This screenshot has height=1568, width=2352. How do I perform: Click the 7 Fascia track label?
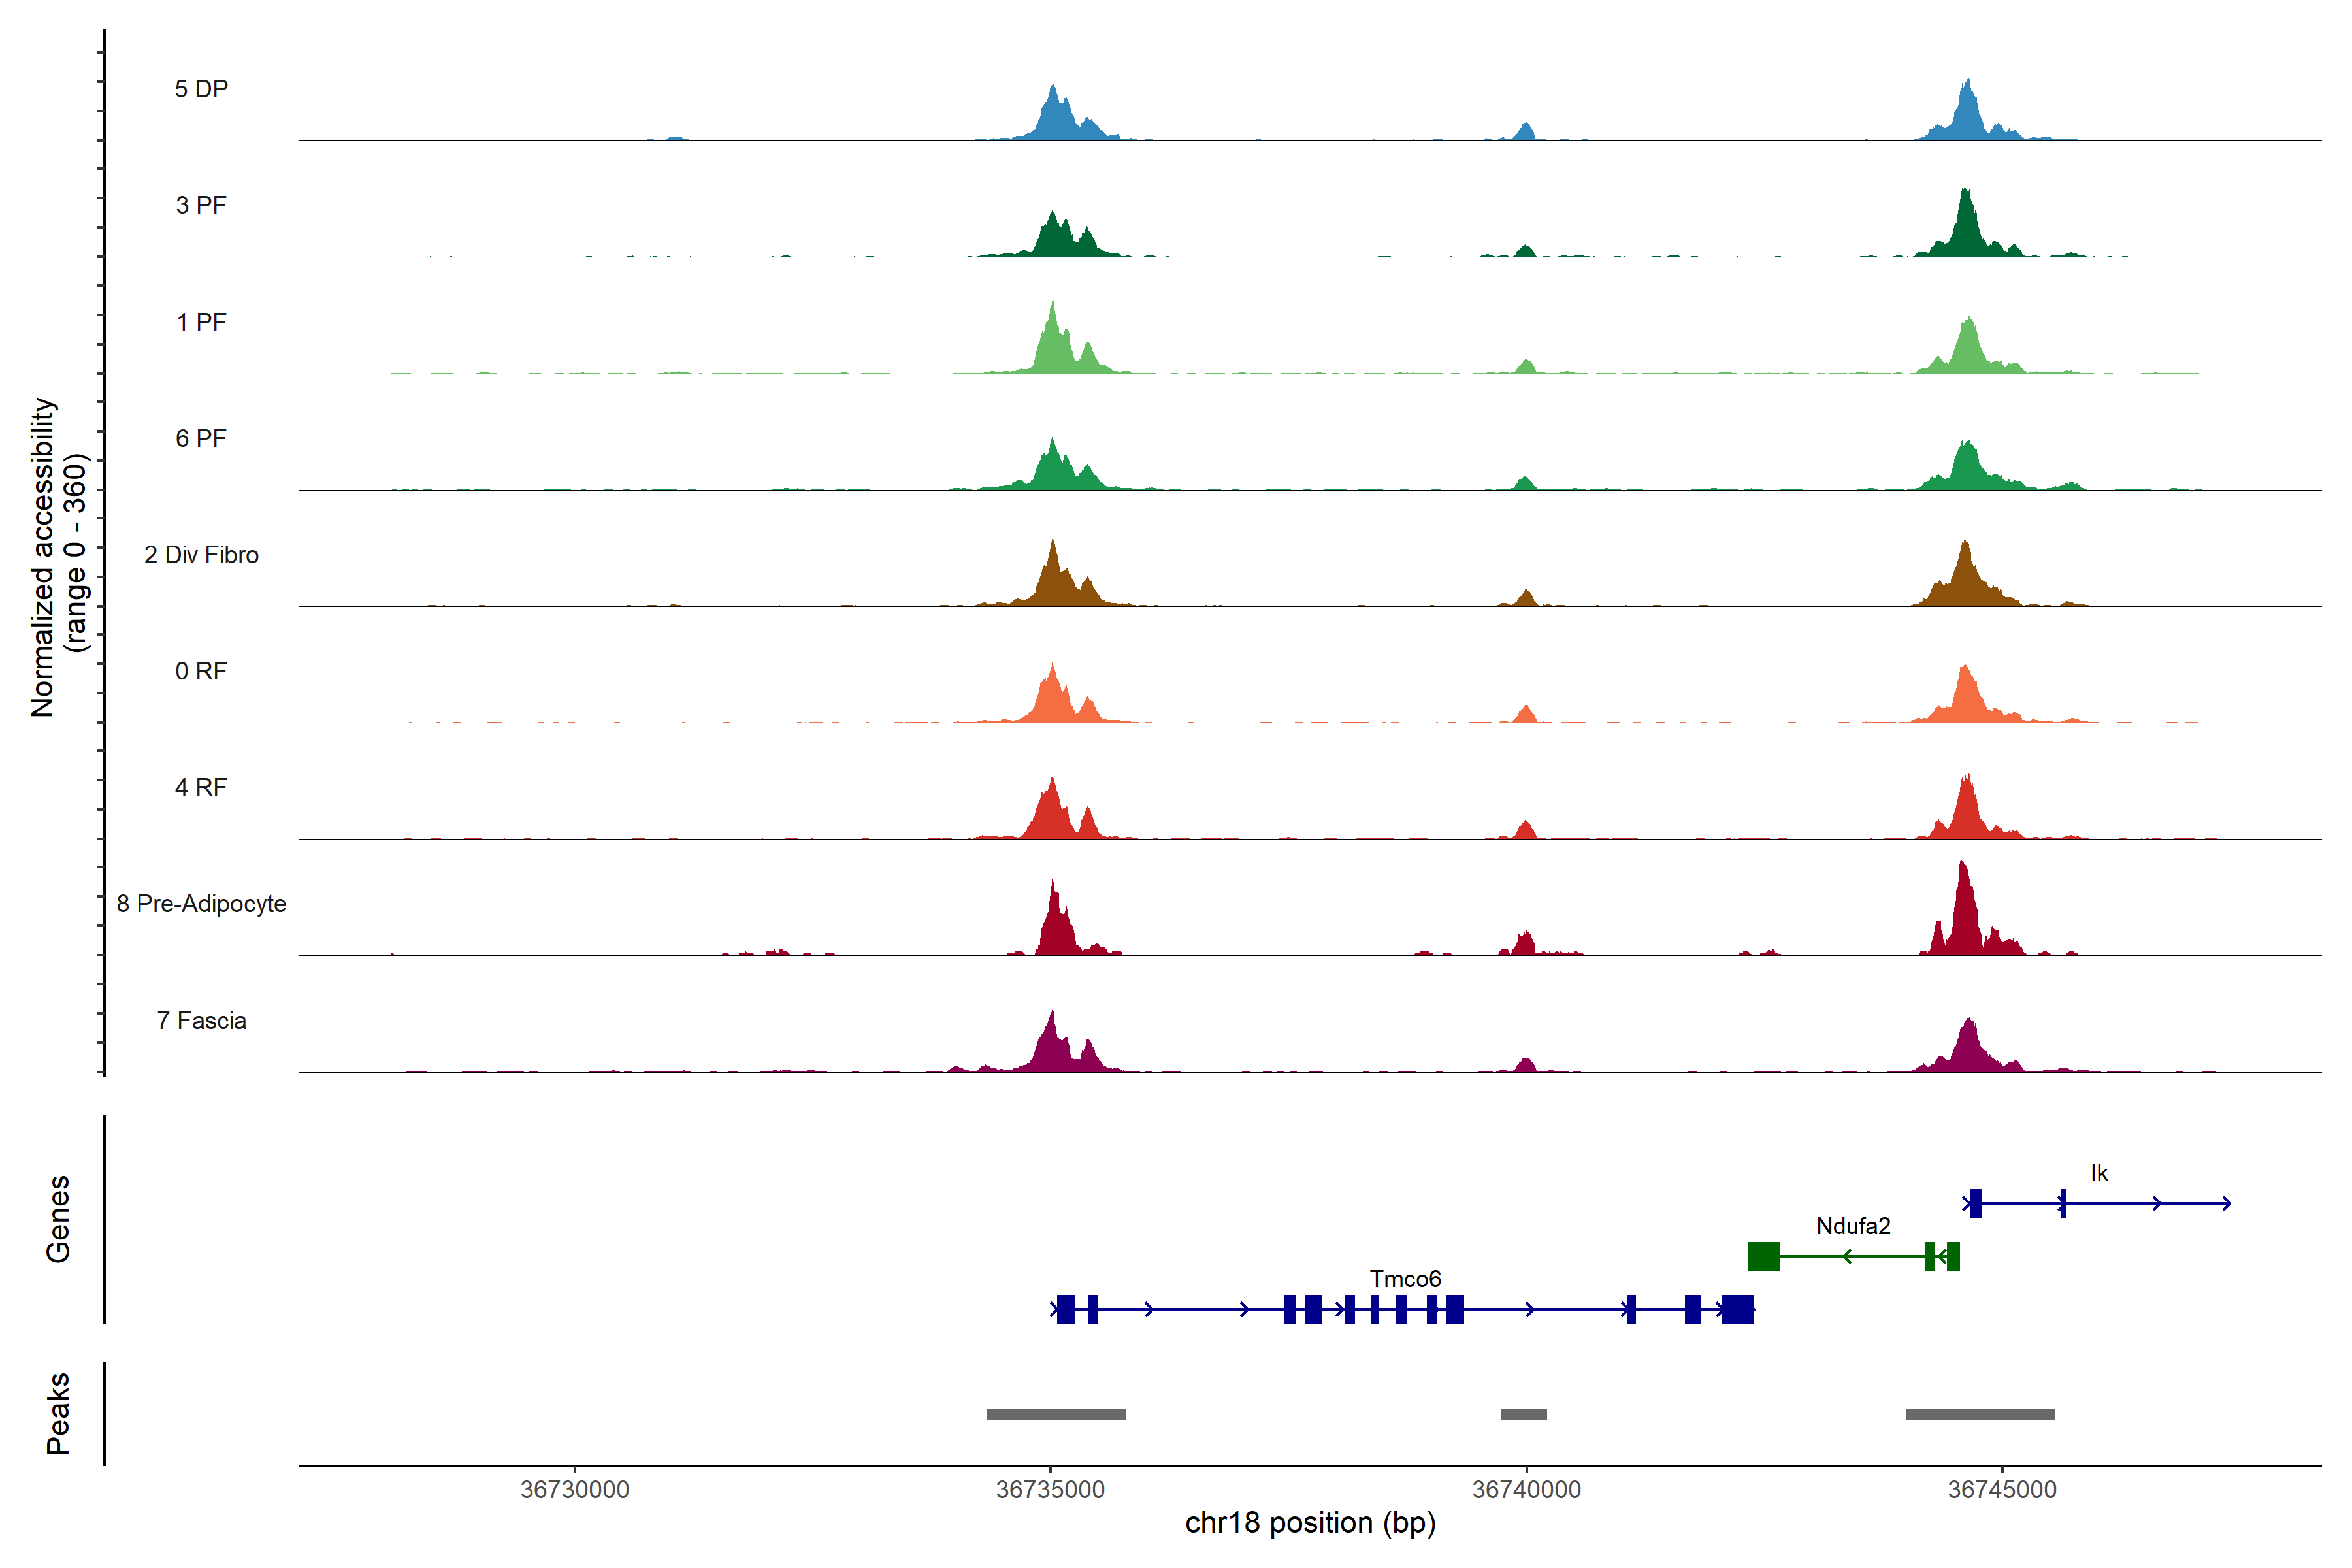201,1020
